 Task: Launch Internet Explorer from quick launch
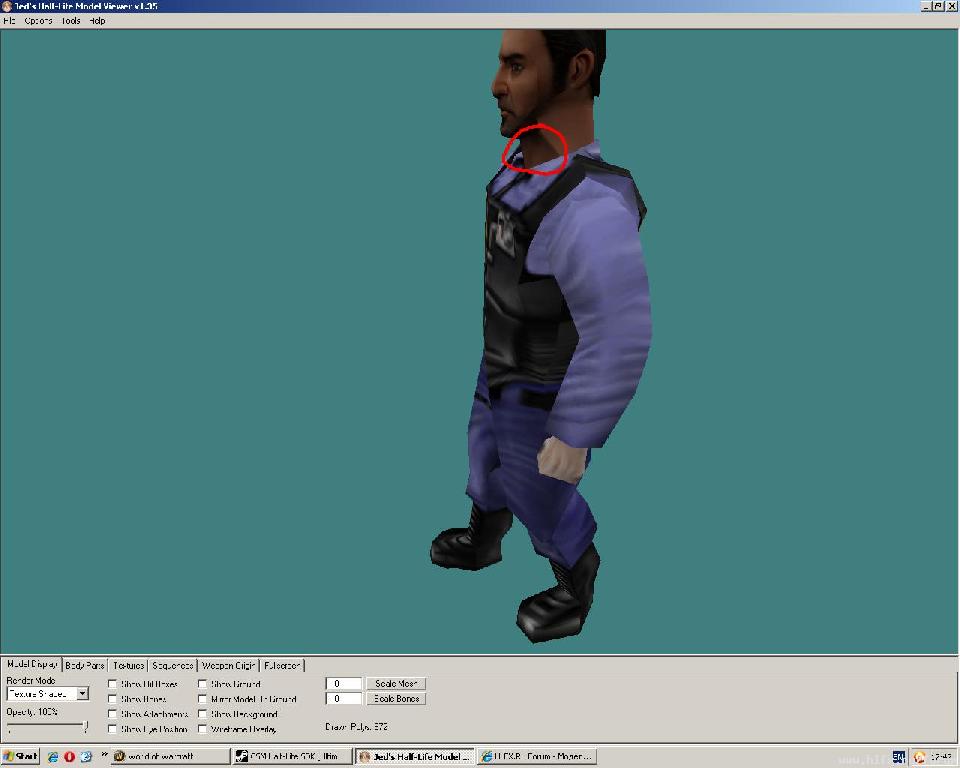(x=53, y=757)
